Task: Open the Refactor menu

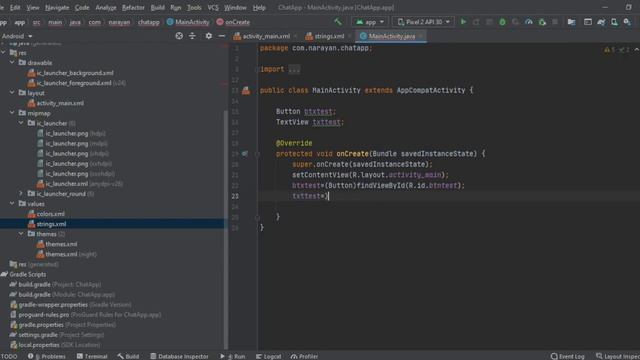Action: tap(133, 7)
